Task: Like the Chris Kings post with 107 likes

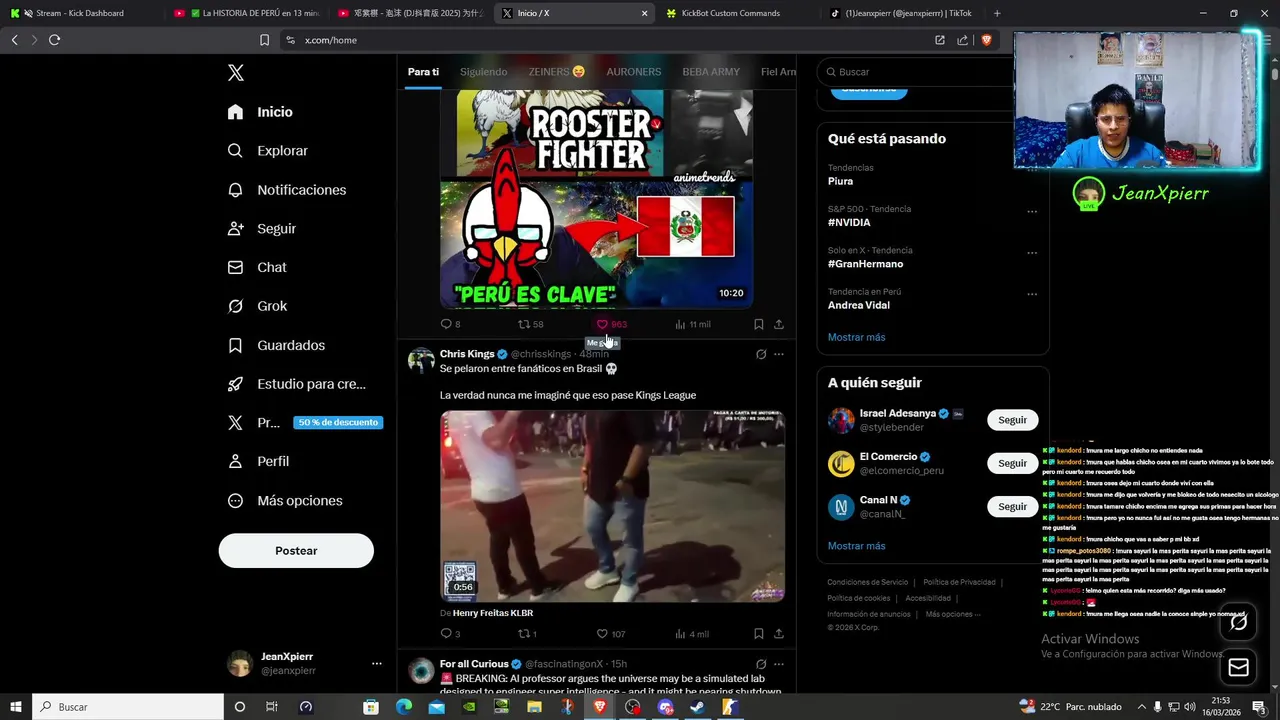Action: [611, 634]
